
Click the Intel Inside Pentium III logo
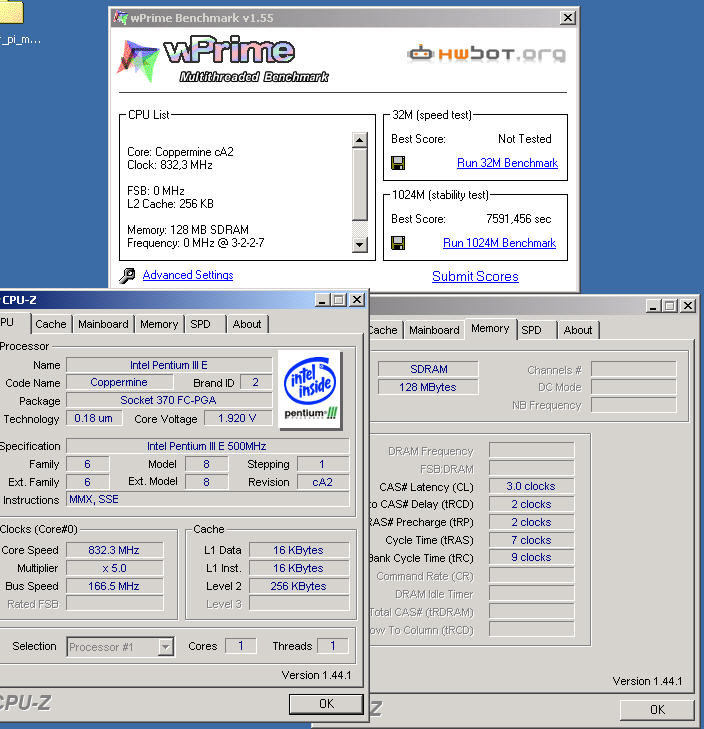click(x=311, y=389)
